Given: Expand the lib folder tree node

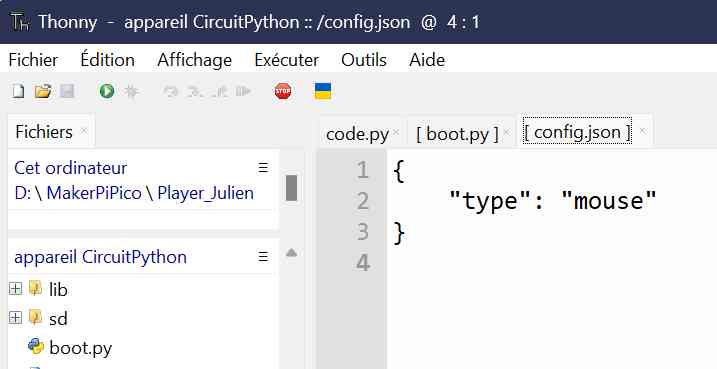Looking at the screenshot, I should click(x=16, y=289).
